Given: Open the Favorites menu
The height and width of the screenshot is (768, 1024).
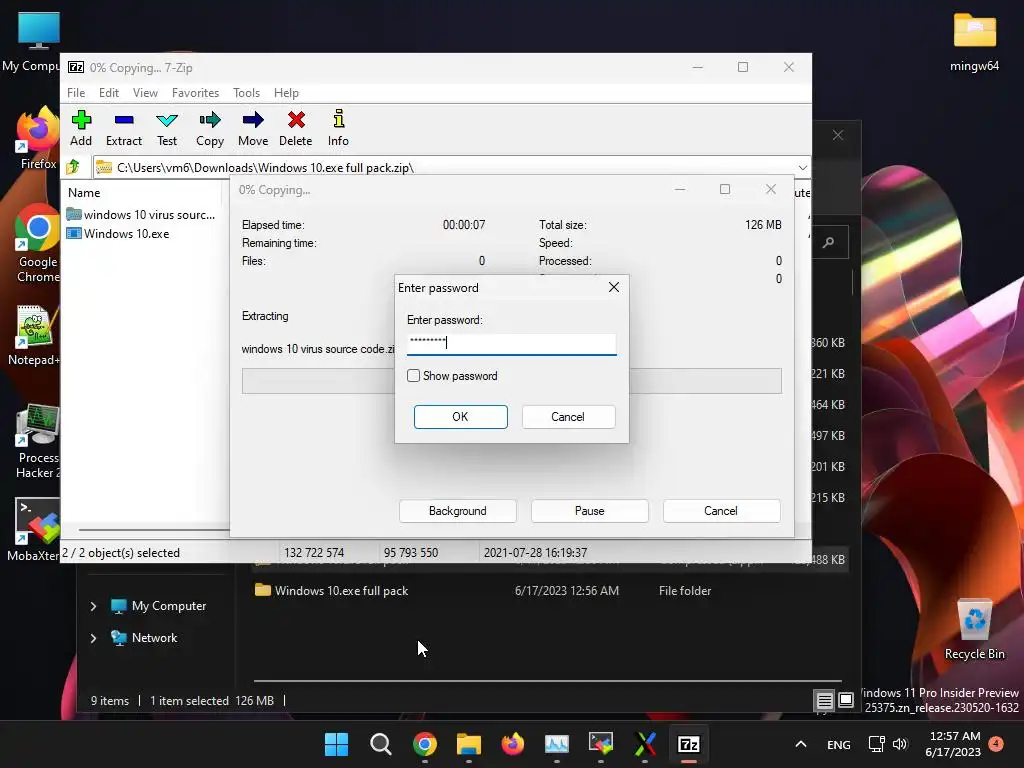Looking at the screenshot, I should pos(195,93).
